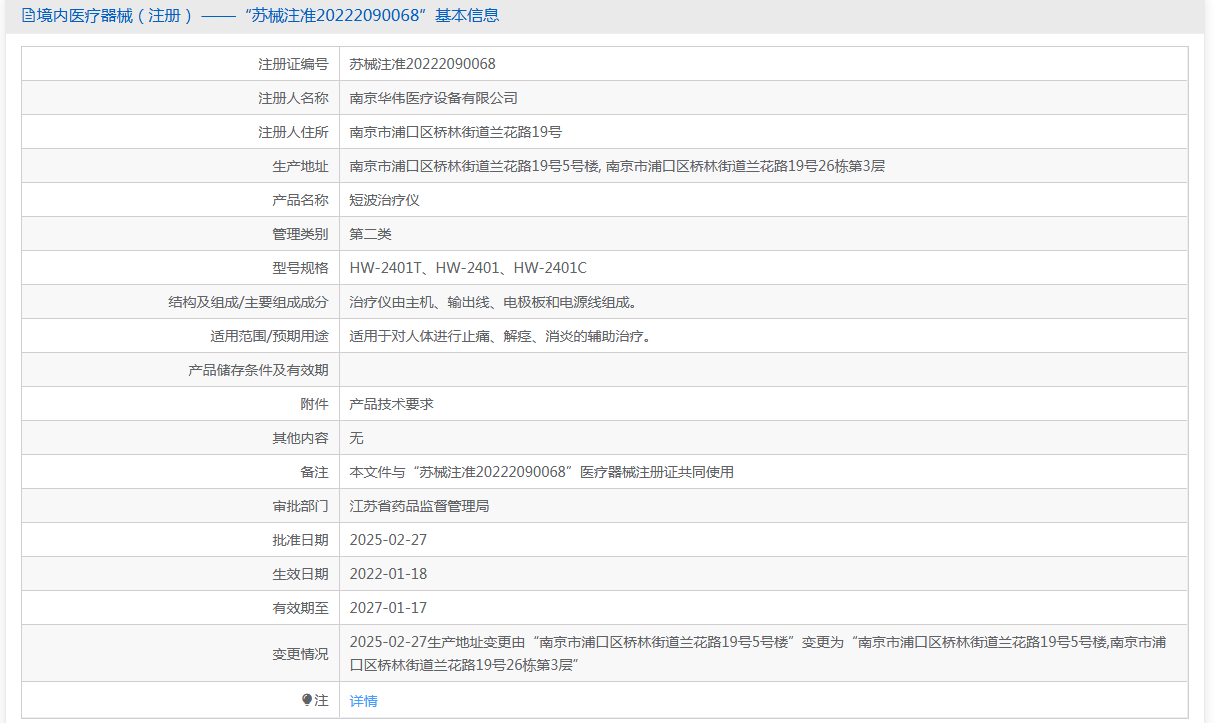Select effective date 2022-01-18
Screen dimensions: 1228x723
pos(389,574)
